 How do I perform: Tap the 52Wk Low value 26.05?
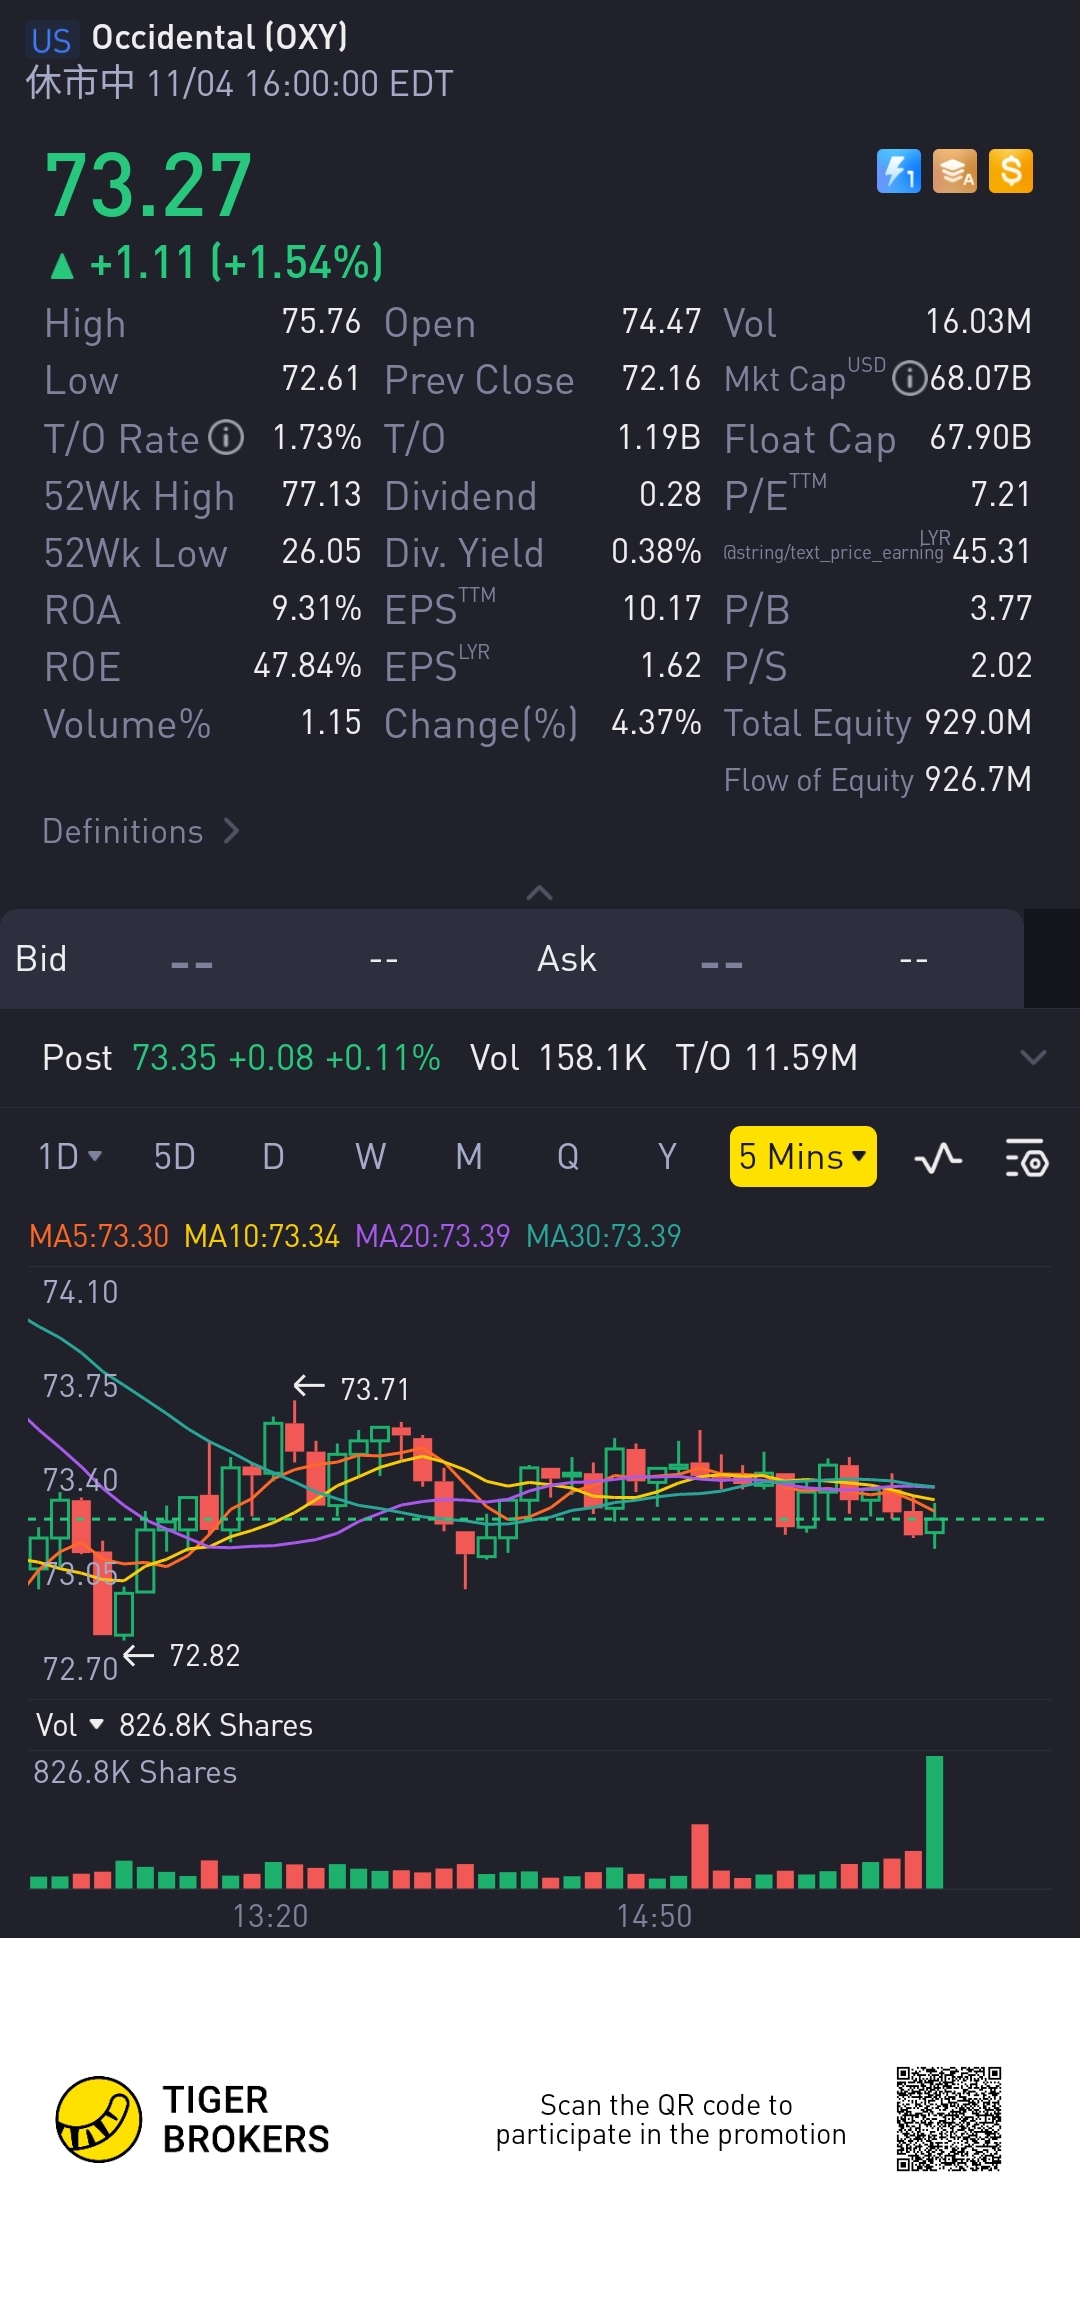[321, 551]
